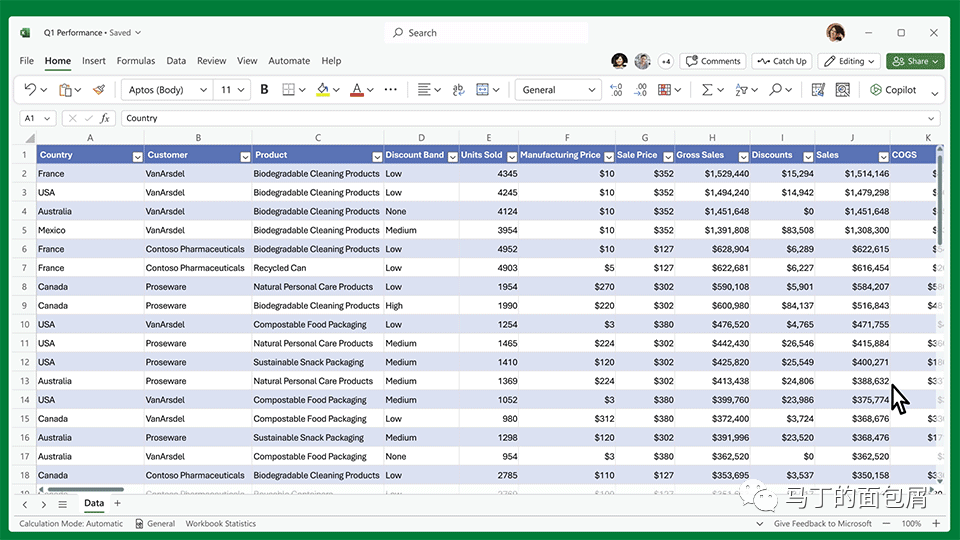Expand the formula bar chevron
The width and height of the screenshot is (960, 540).
931,118
